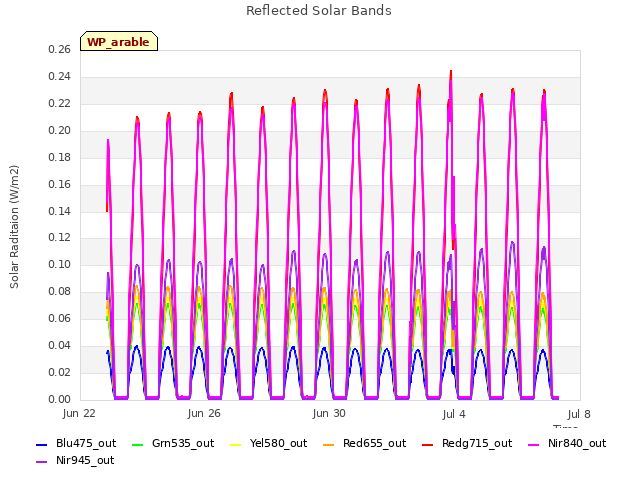Image resolution: width=640 pixels, height=480 pixels.
Task: Click the purple Nir945_out legend swatch
Action: (x=42, y=462)
